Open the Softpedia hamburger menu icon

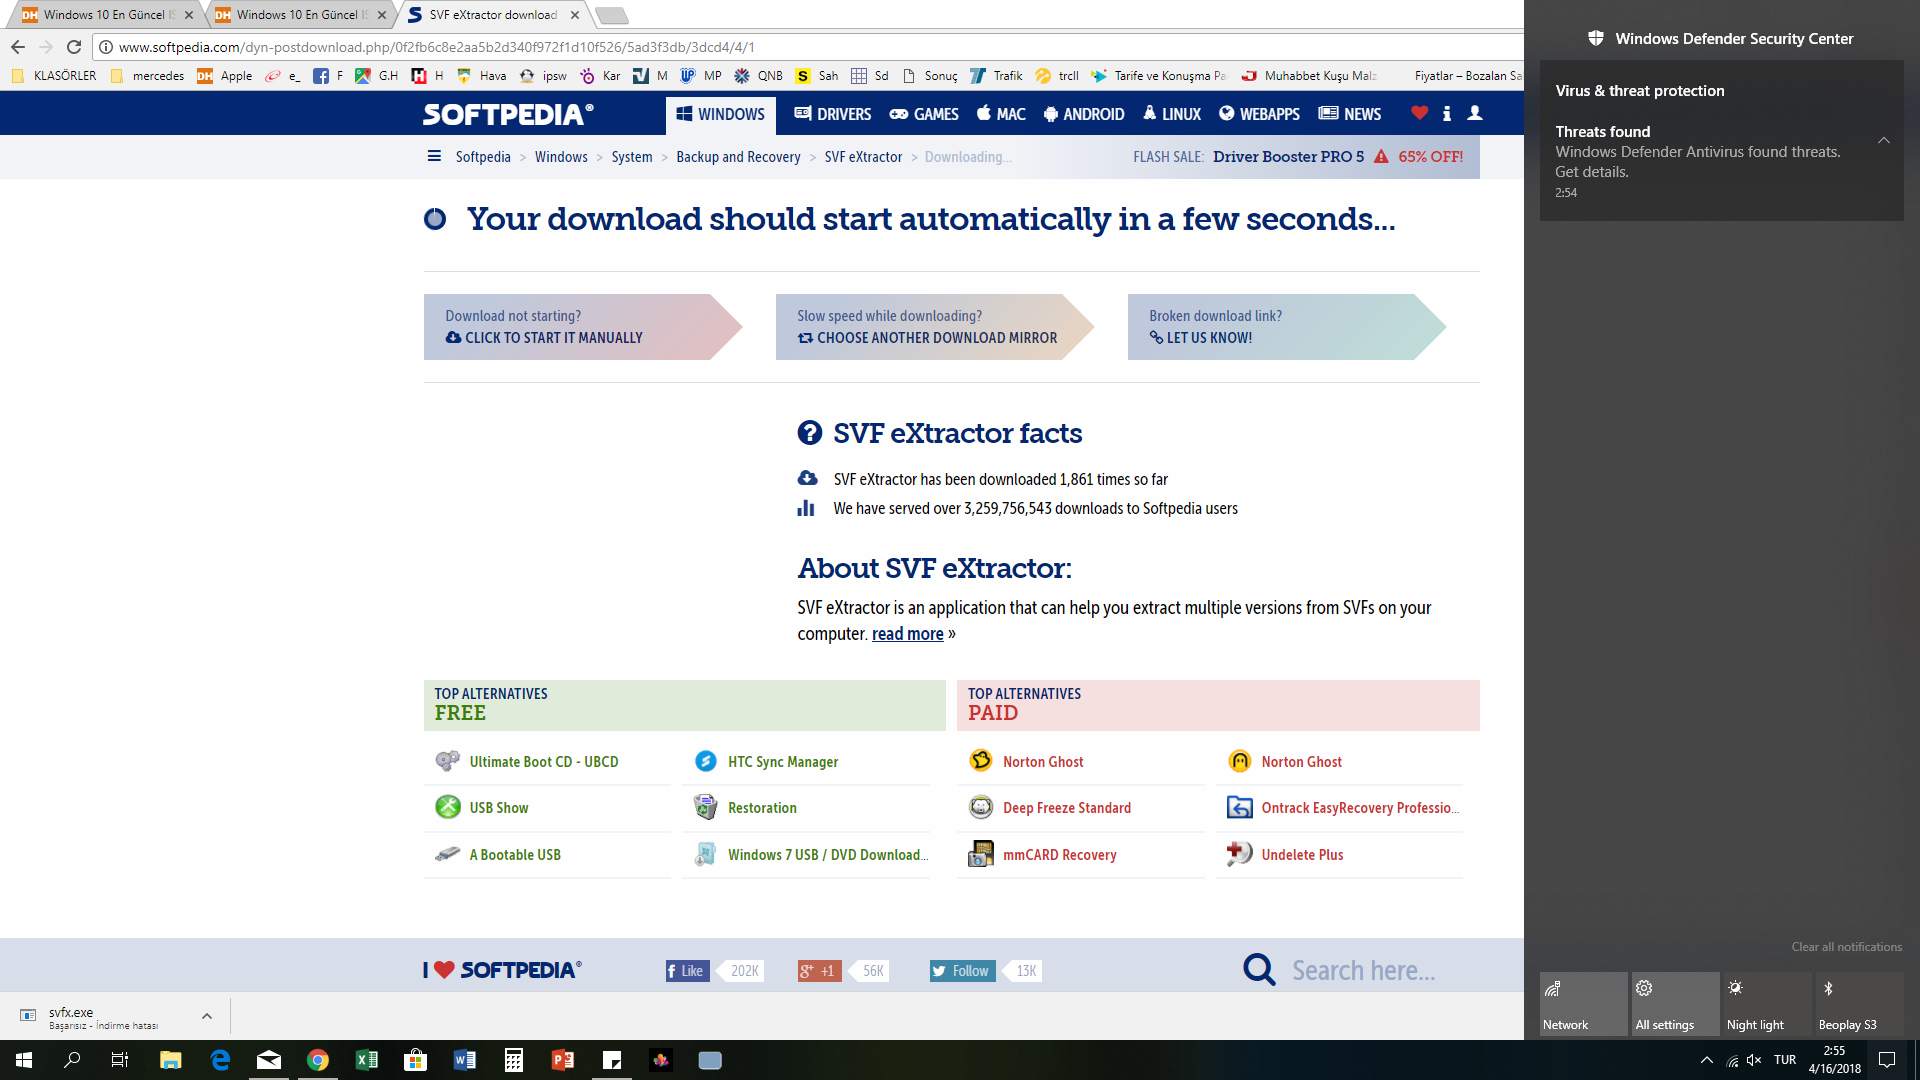tap(434, 156)
